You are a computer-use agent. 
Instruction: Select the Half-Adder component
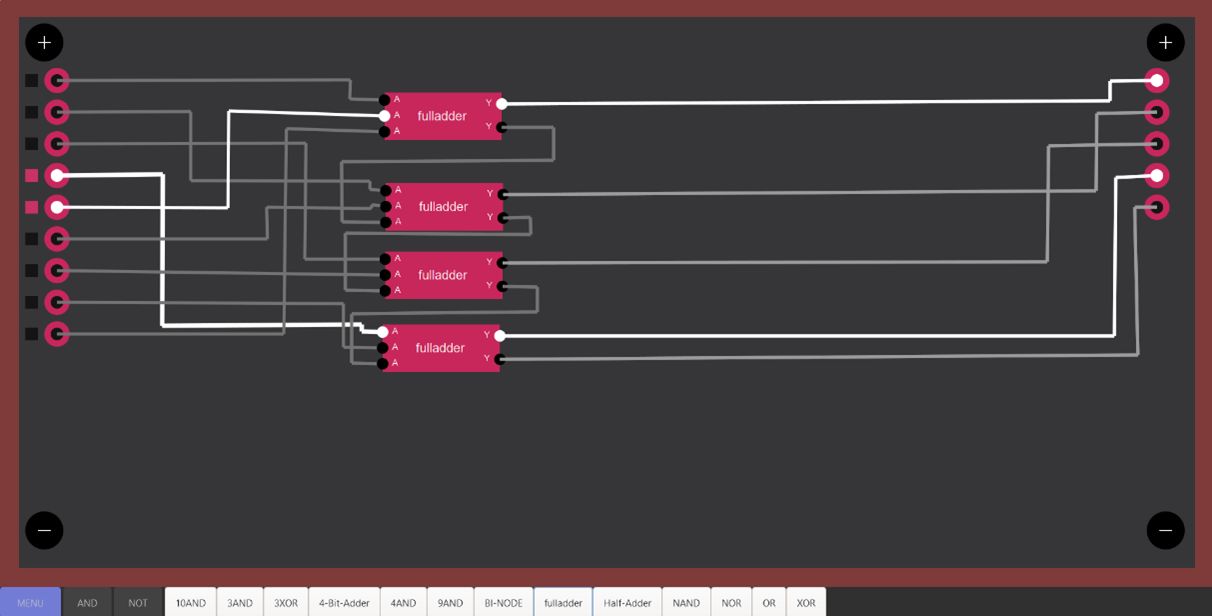[626, 603]
